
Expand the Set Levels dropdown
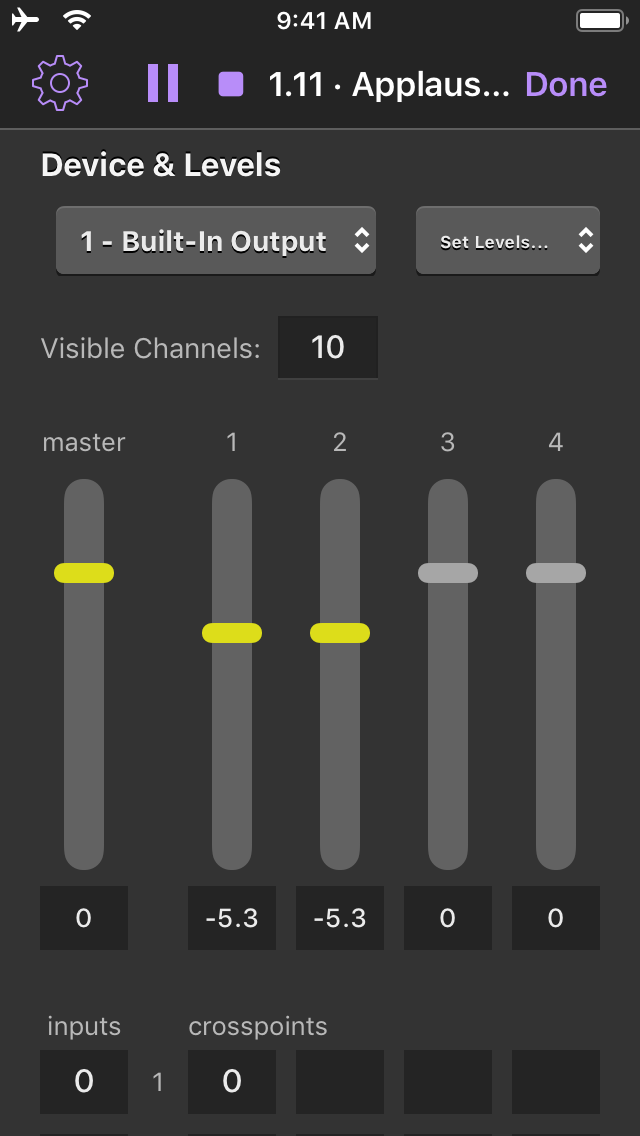[x=508, y=241]
